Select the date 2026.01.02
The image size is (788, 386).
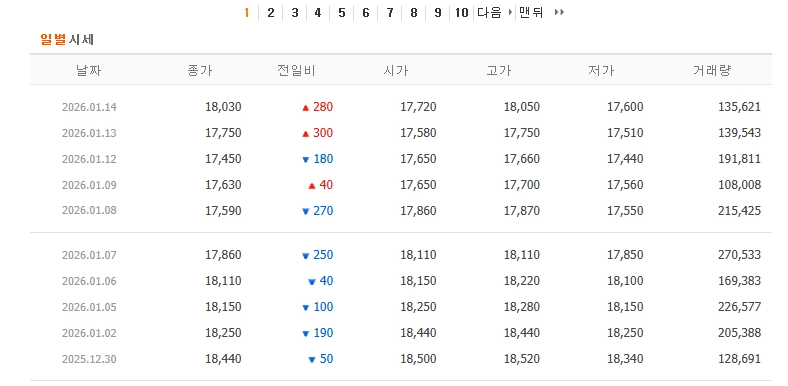tap(89, 333)
